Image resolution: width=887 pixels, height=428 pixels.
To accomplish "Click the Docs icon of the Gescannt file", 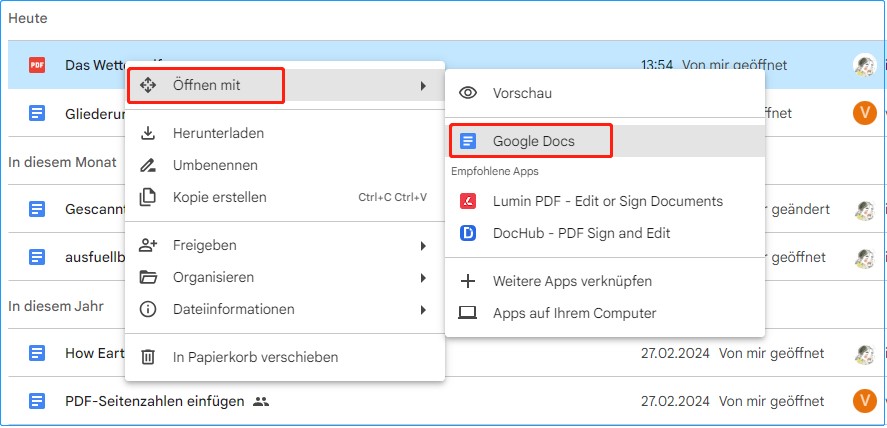I will tap(37, 209).
